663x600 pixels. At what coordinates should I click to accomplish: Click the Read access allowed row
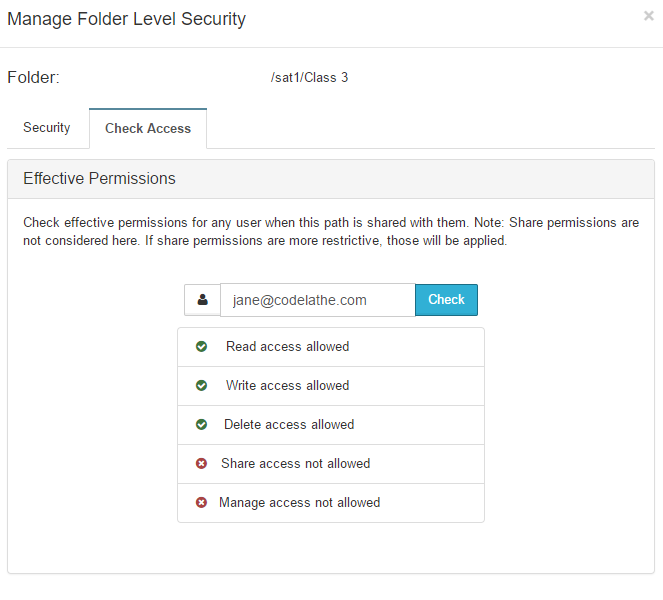tap(331, 347)
